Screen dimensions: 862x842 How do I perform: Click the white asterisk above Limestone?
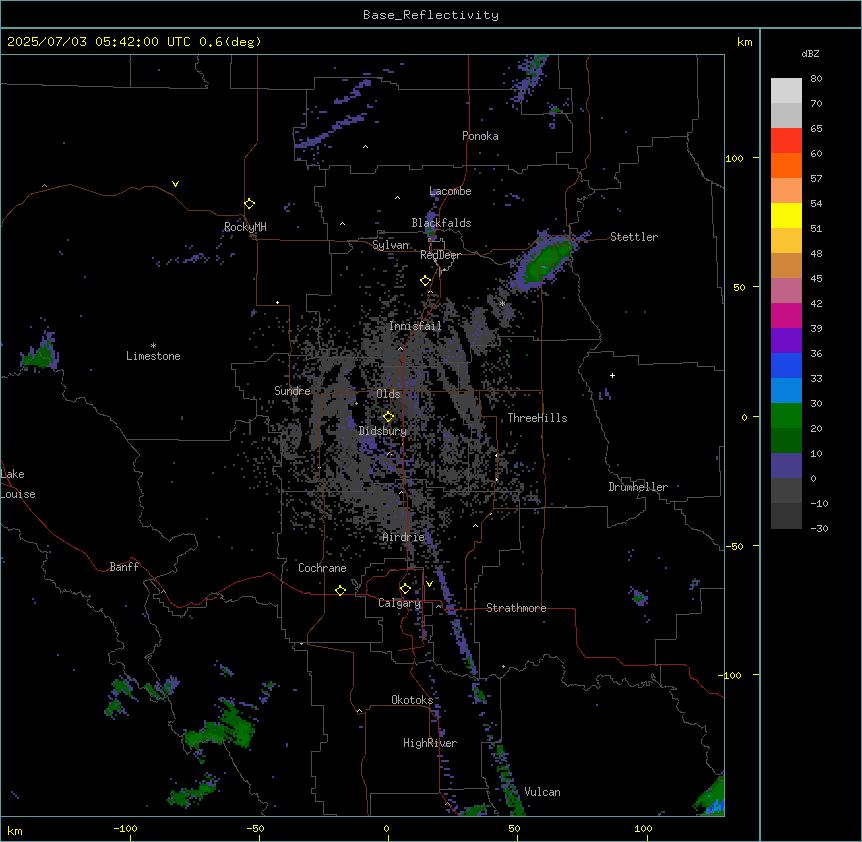[x=153, y=346]
